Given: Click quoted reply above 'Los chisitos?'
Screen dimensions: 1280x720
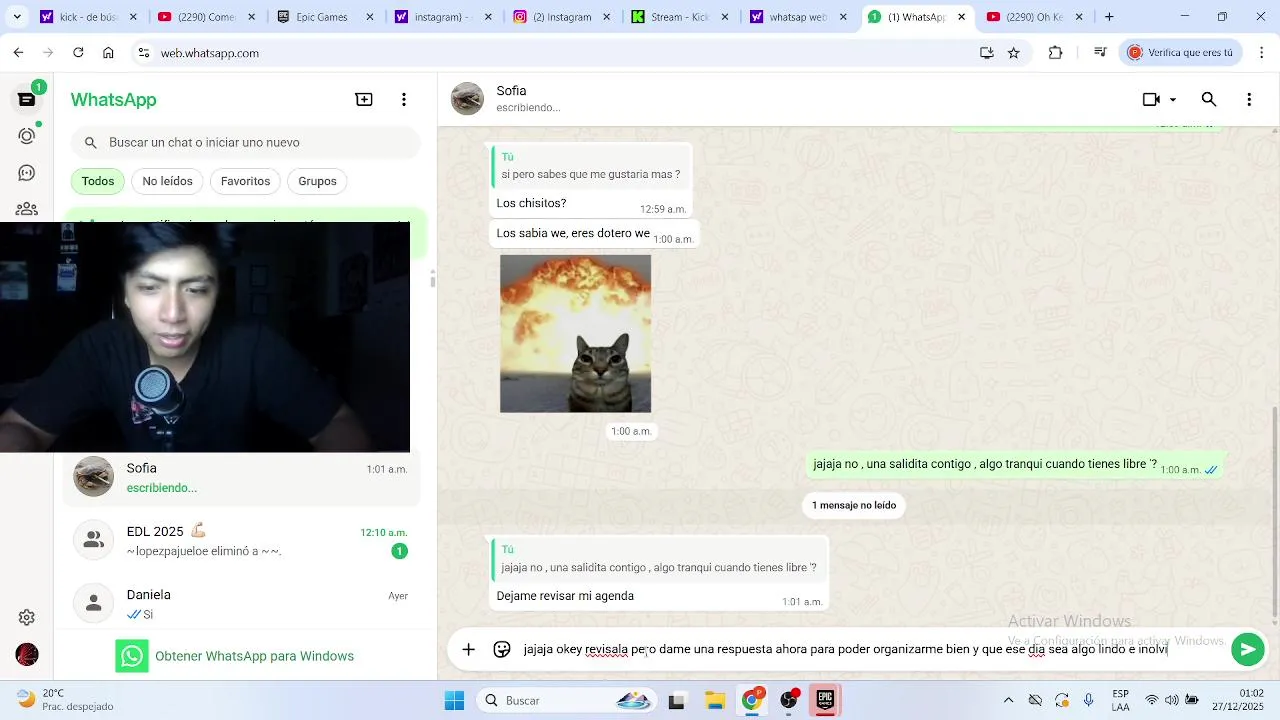Looking at the screenshot, I should 591,167.
